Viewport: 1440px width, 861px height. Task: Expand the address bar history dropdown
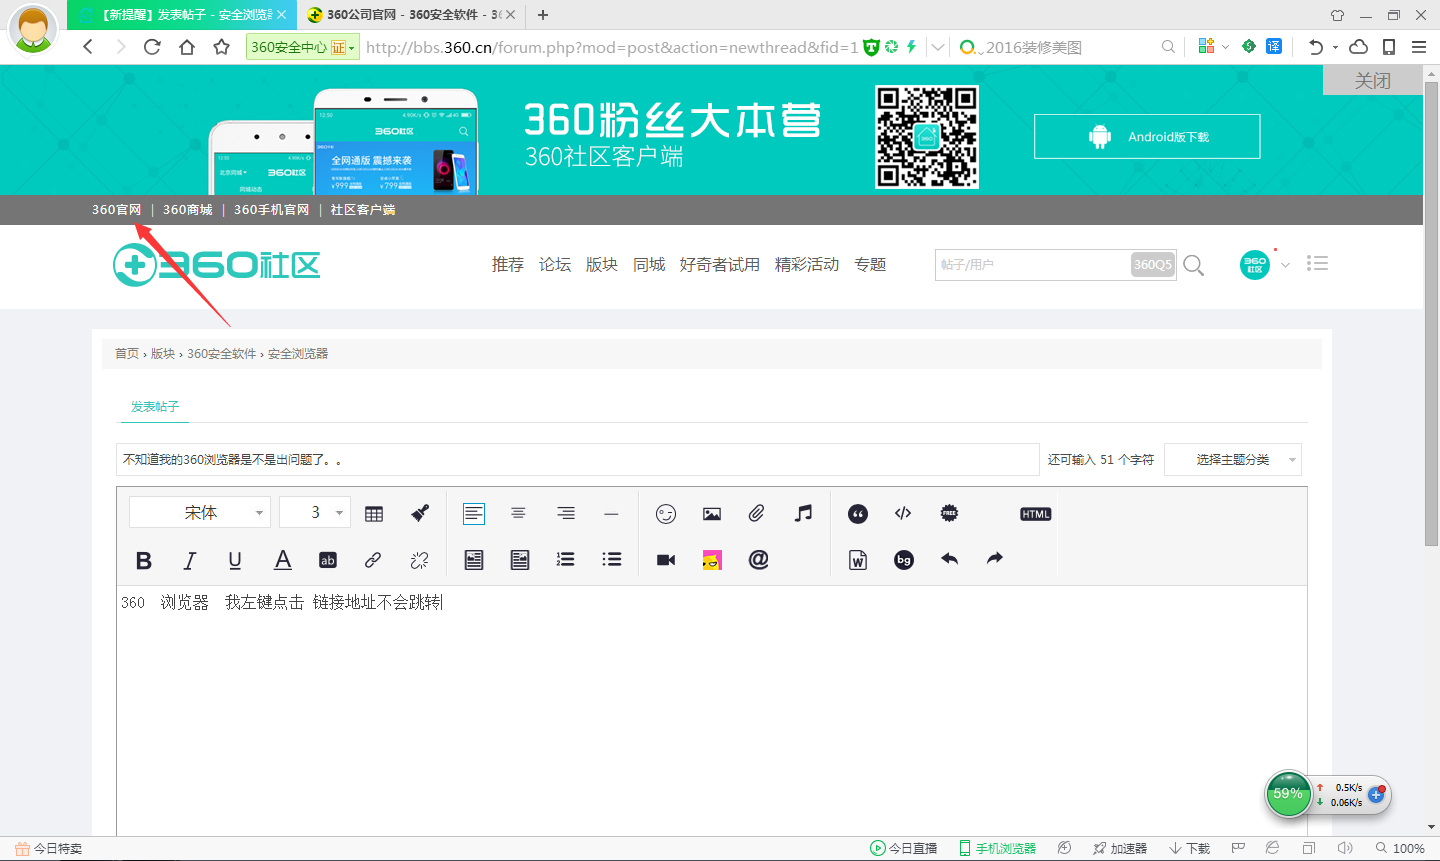(x=938, y=47)
